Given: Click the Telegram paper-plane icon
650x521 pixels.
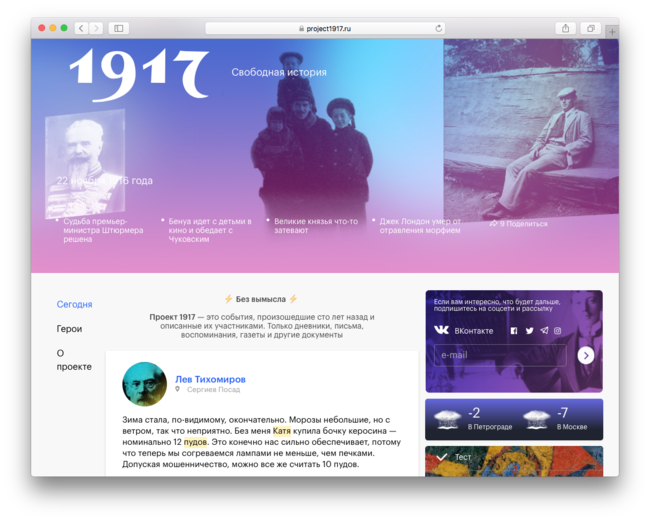Looking at the screenshot, I should 544,330.
